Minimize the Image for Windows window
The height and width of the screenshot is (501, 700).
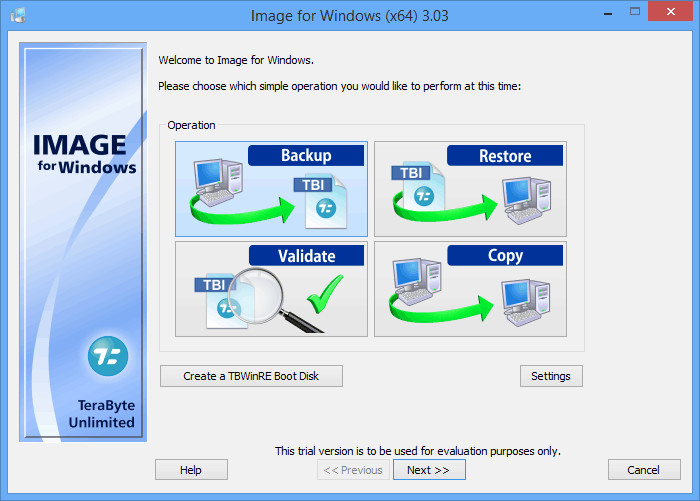(x=608, y=12)
